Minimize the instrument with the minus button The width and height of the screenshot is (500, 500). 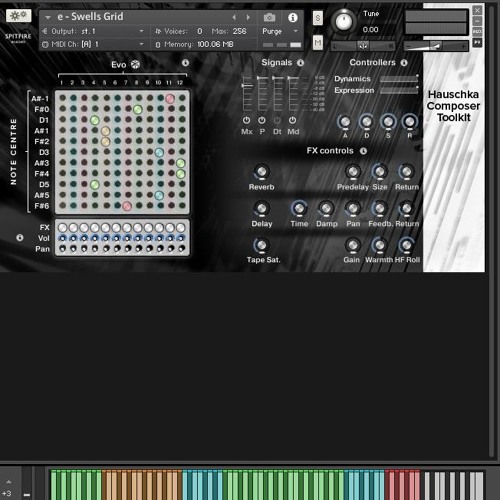click(477, 21)
